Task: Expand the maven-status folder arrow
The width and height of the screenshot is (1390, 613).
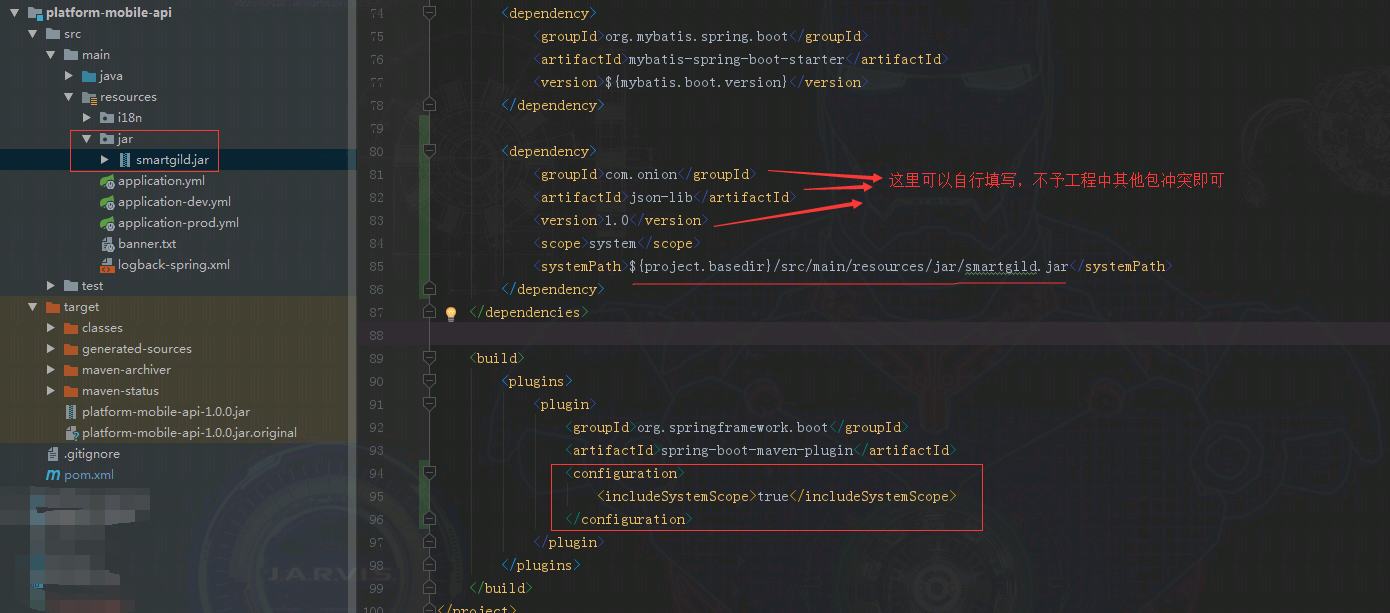Action: (51, 391)
